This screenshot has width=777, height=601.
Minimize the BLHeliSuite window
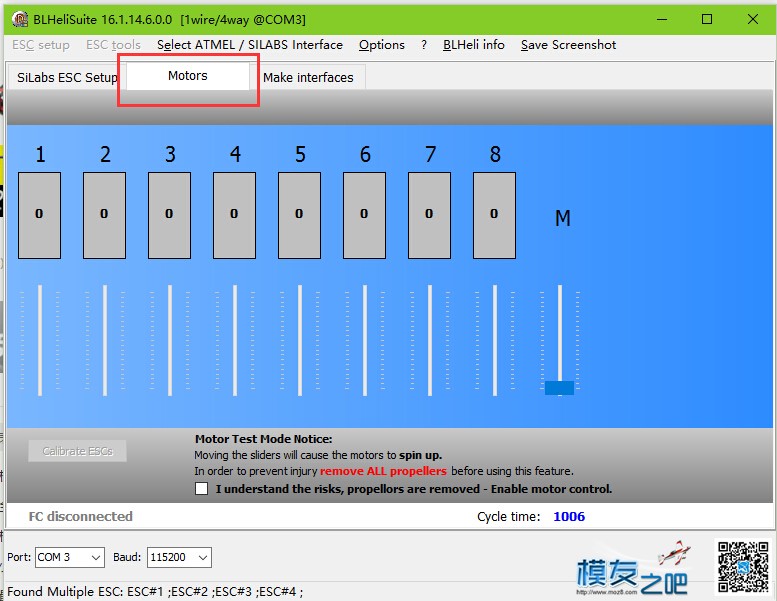tap(662, 19)
